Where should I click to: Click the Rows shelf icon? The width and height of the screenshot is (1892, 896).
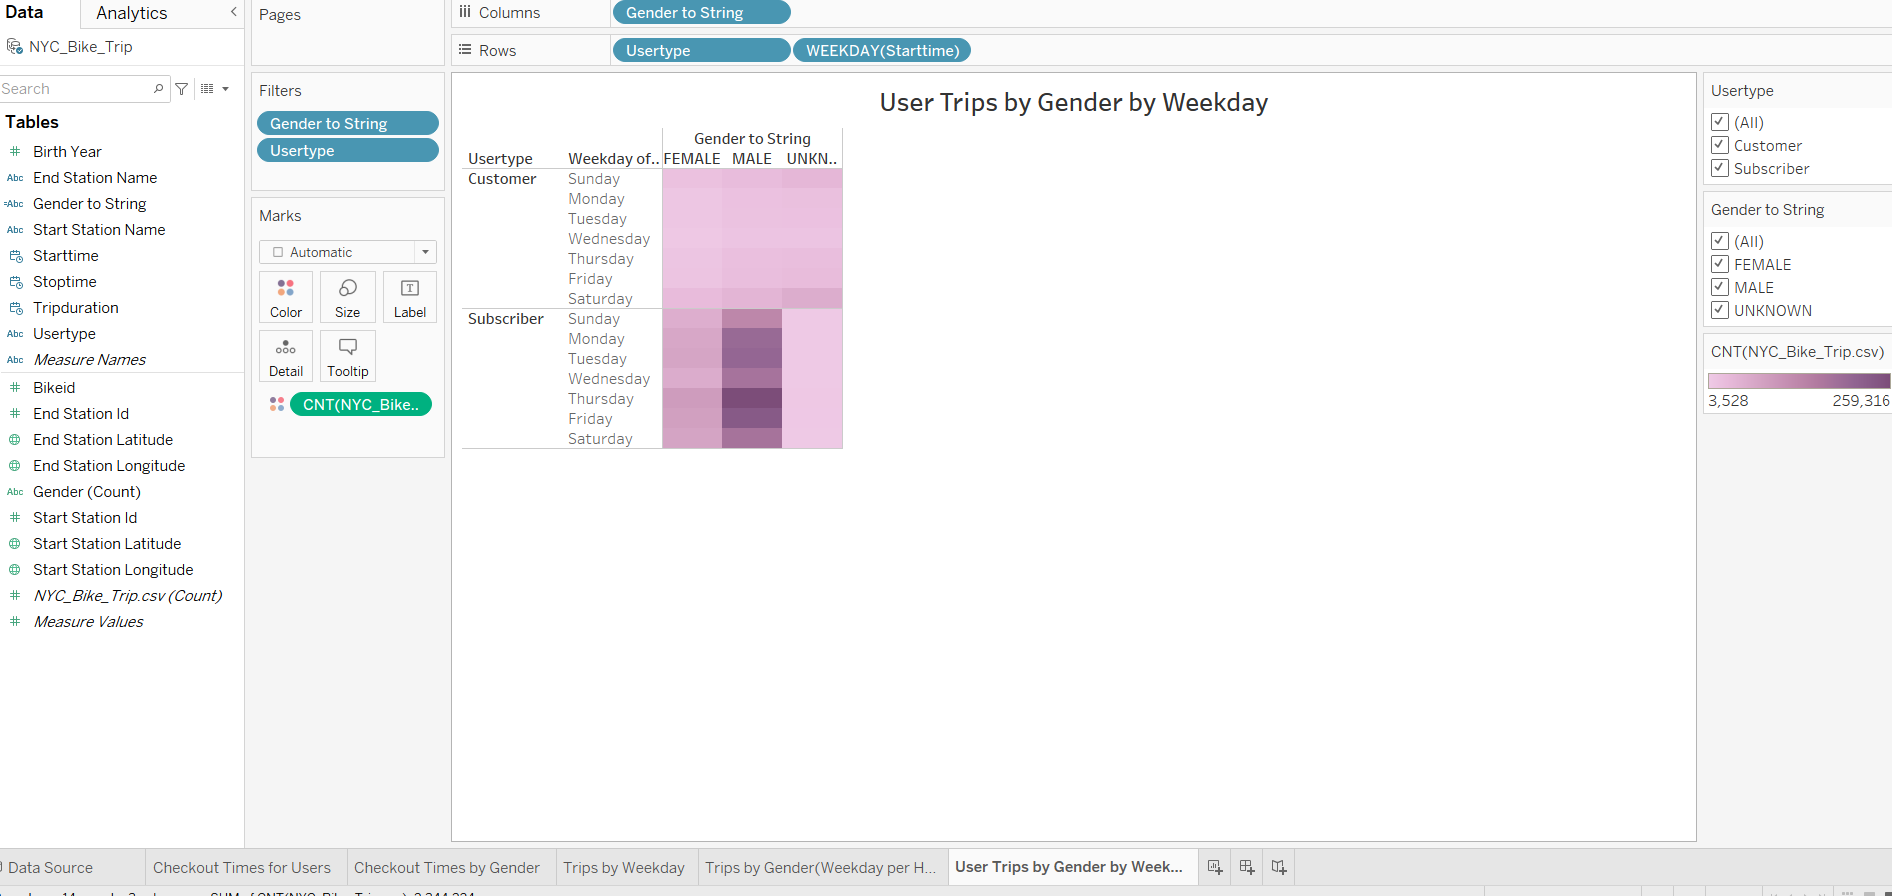coord(465,50)
